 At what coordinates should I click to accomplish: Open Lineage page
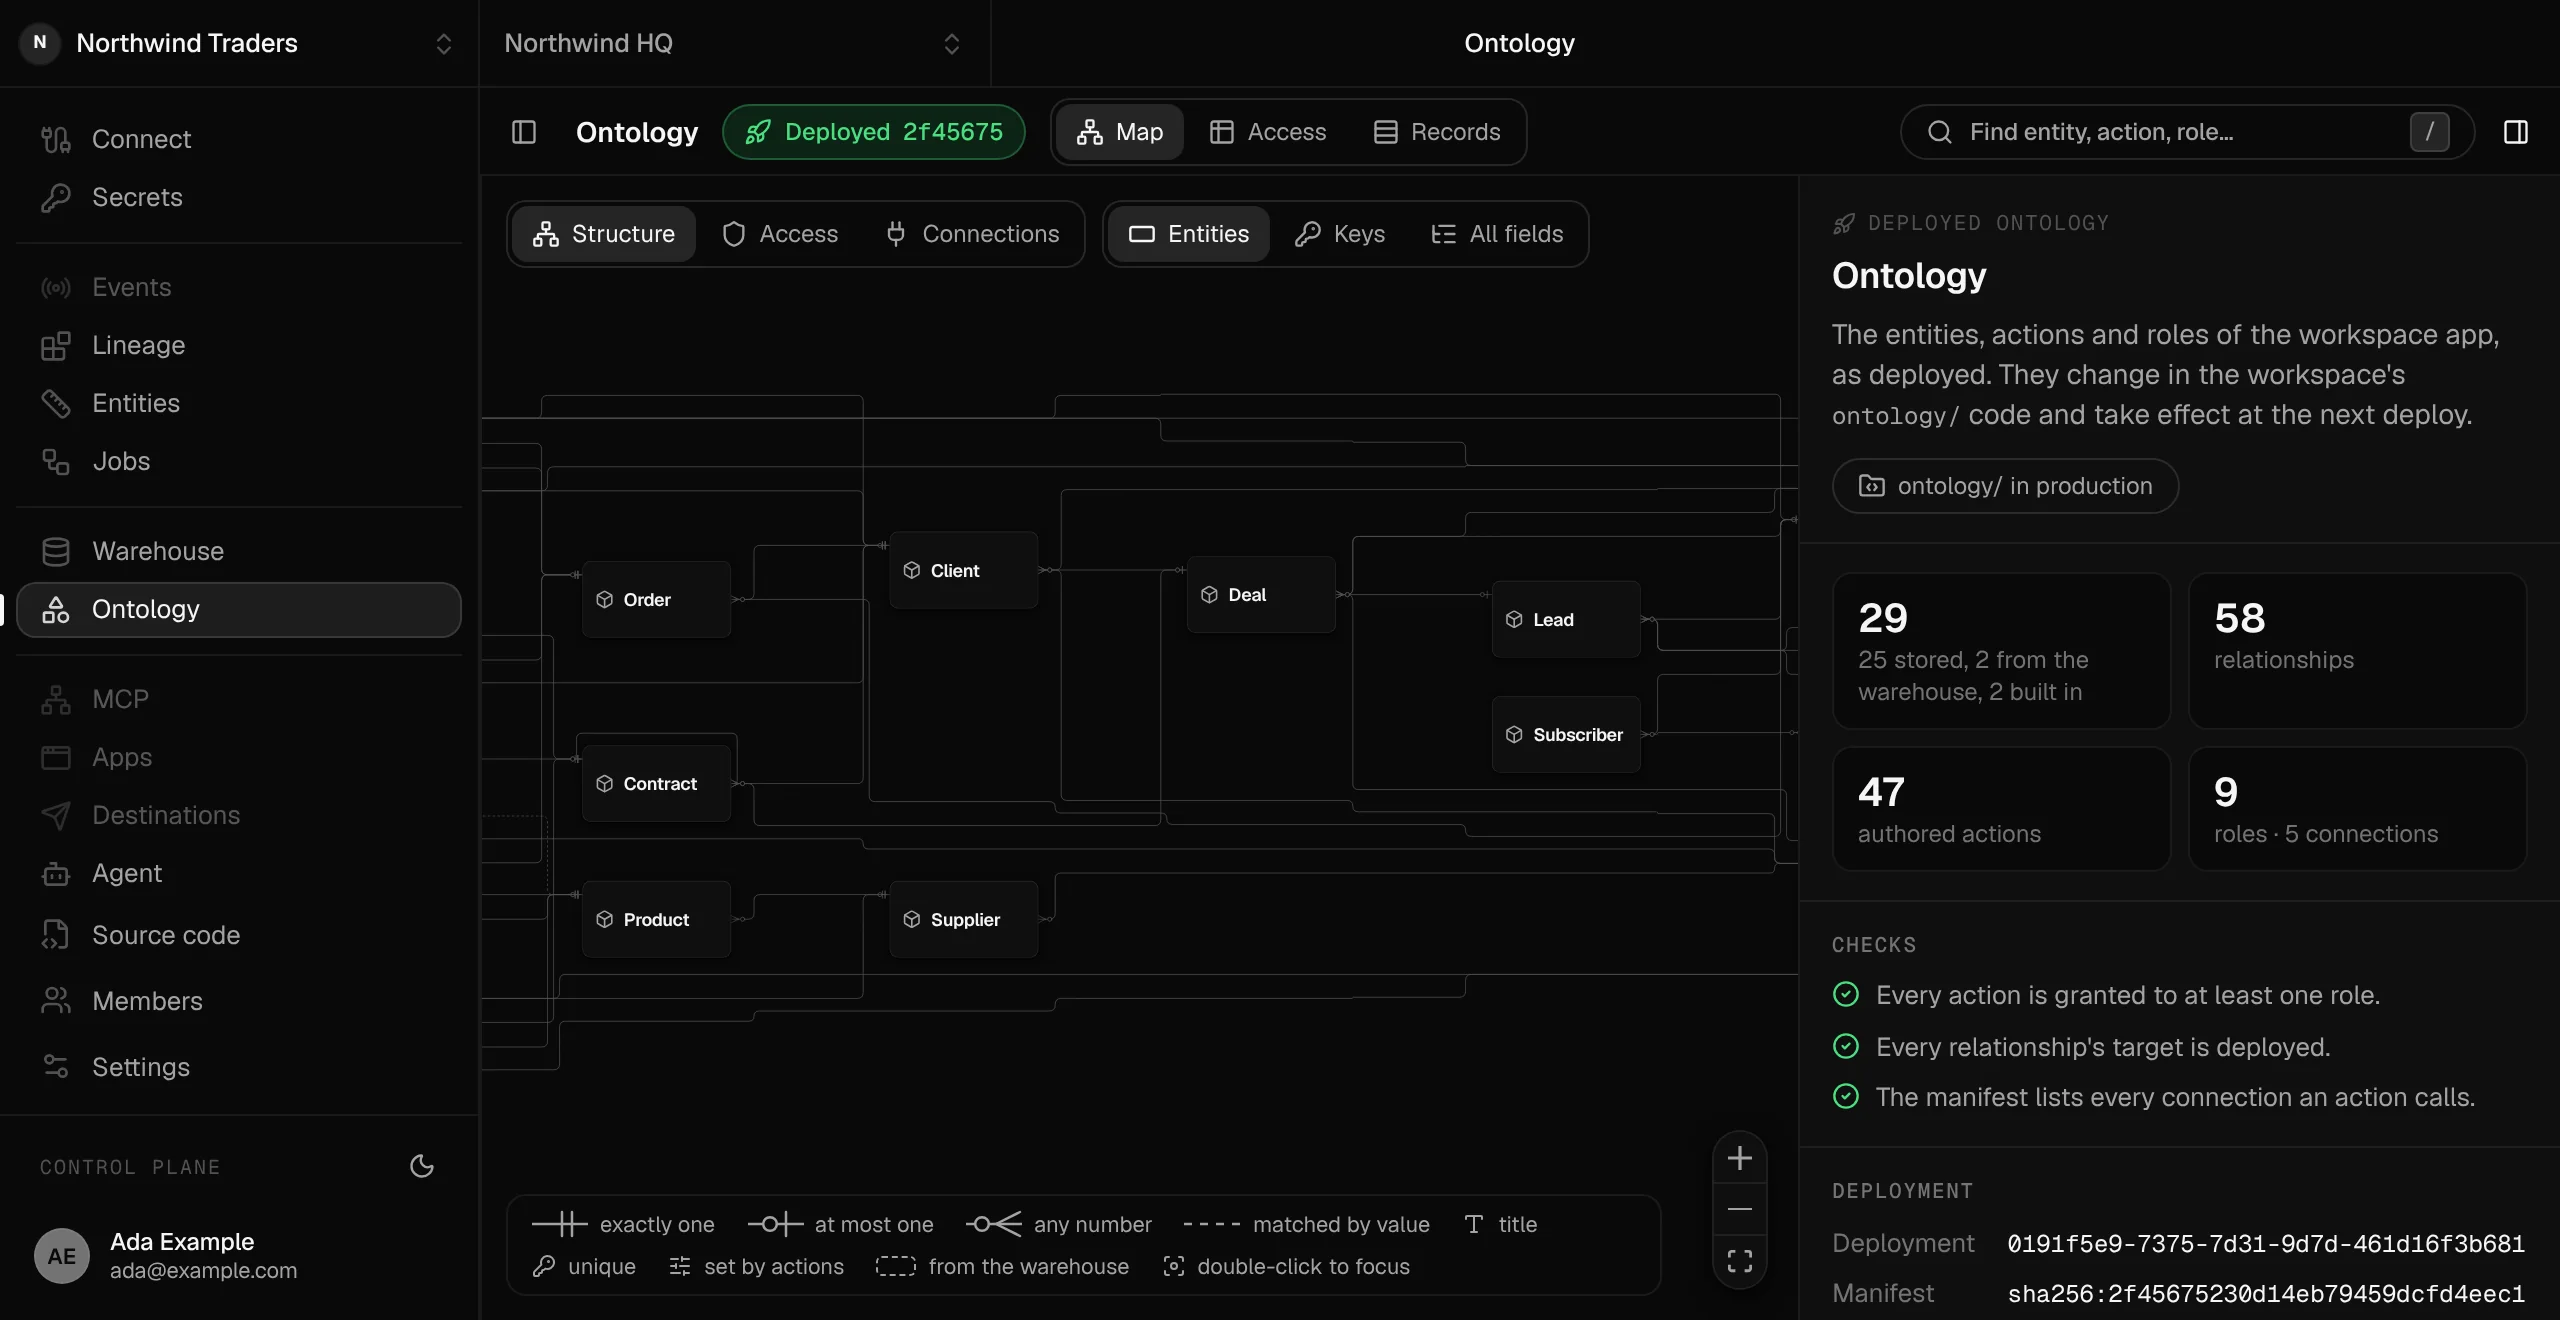pos(239,345)
